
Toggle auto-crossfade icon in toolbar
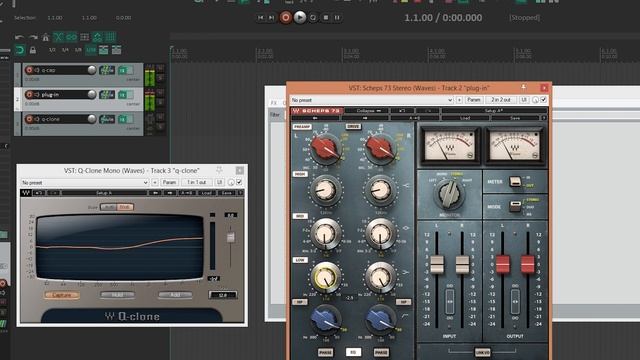coord(58,38)
